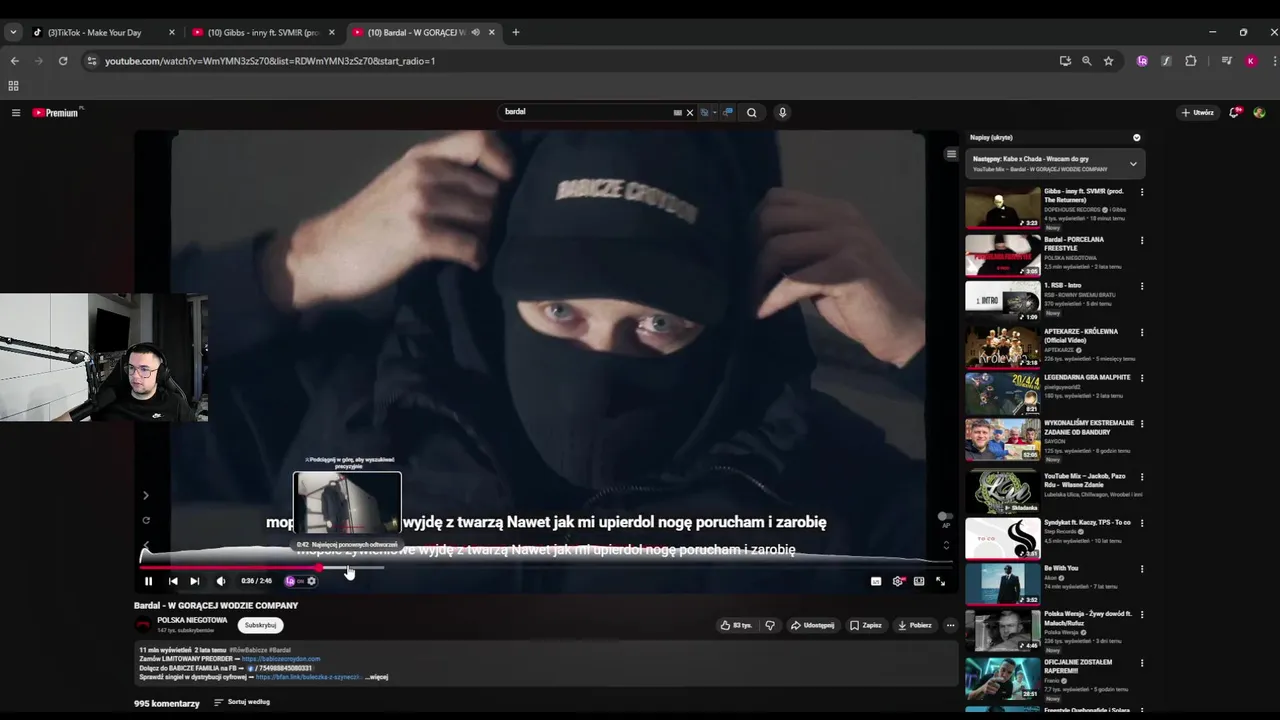Pause the video with the pause button
Screen dimensions: 1280x720
click(148, 581)
